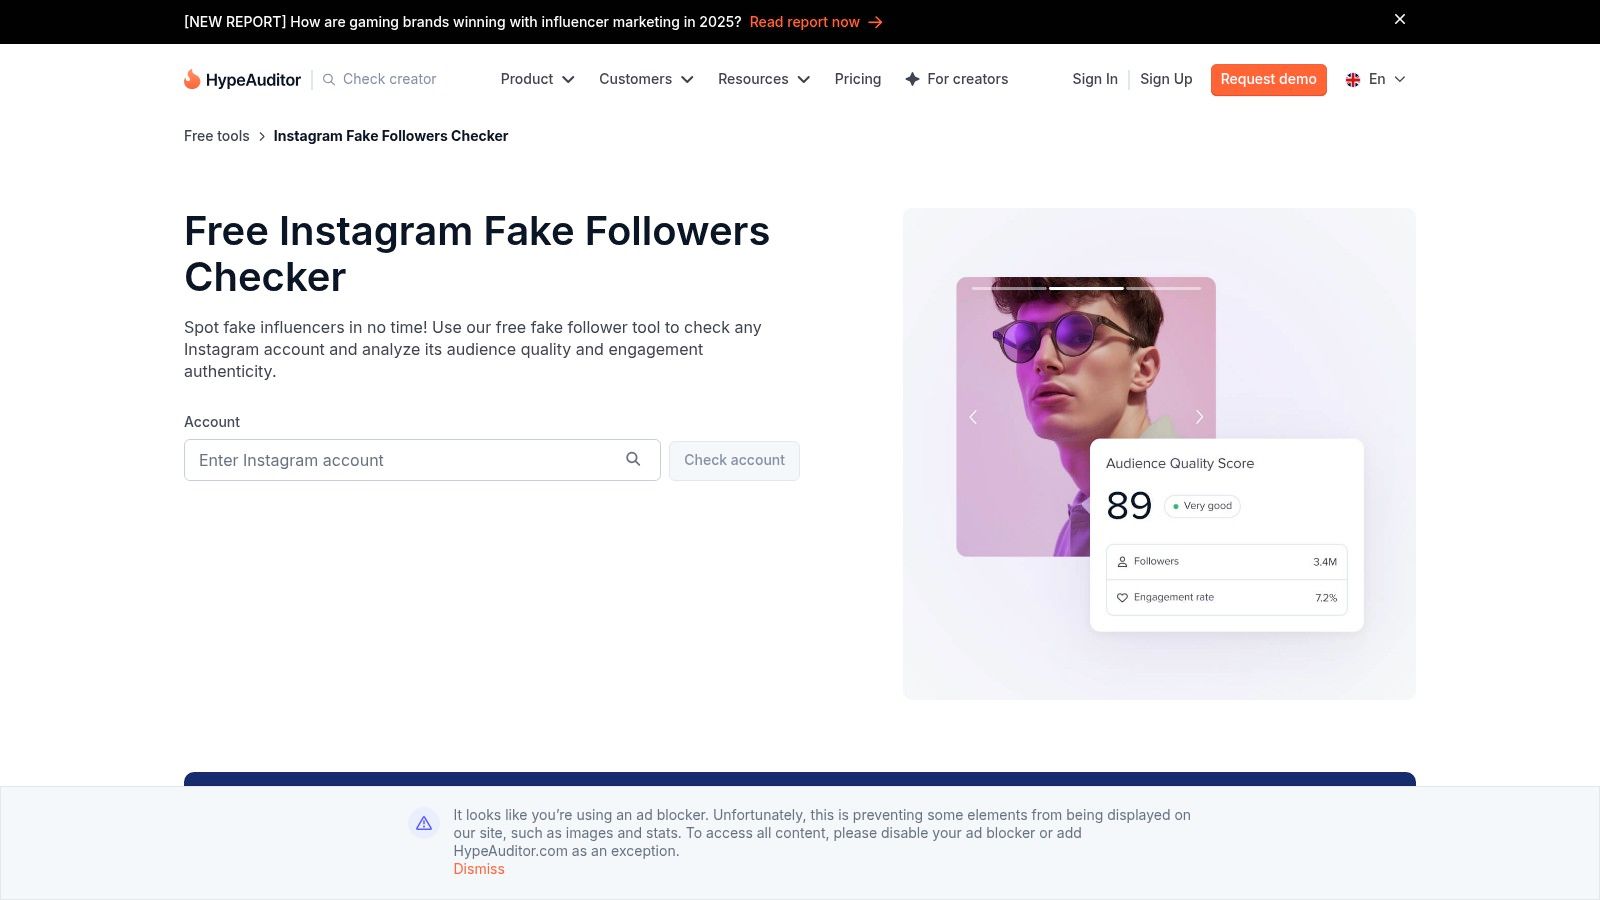Click the Enter Instagram account field
This screenshot has width=1600, height=900.
pos(400,460)
